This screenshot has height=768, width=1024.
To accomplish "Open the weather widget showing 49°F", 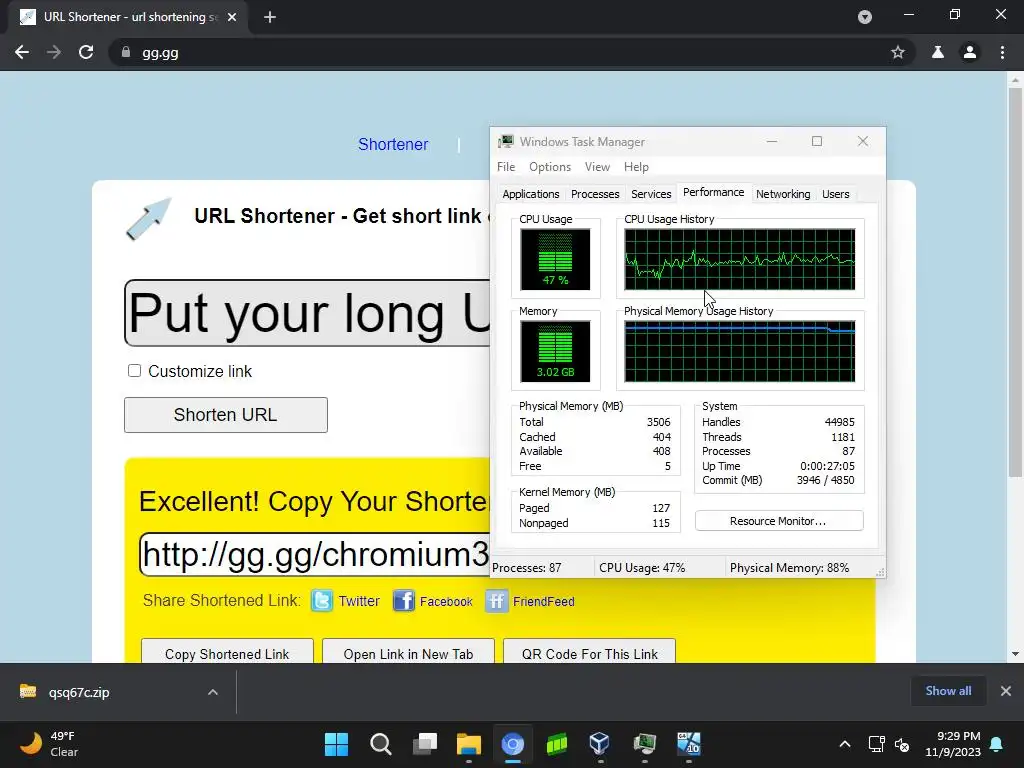I will pos(50,744).
